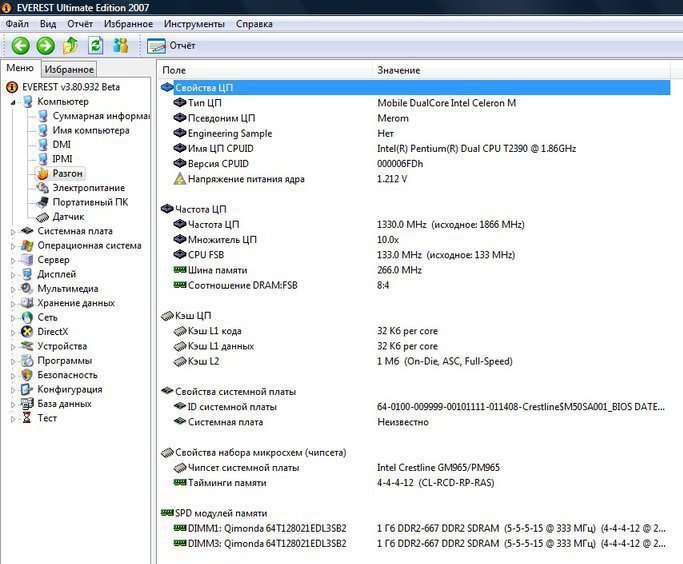Open the Избранное menu in menu bar
The width and height of the screenshot is (683, 564).
click(128, 24)
